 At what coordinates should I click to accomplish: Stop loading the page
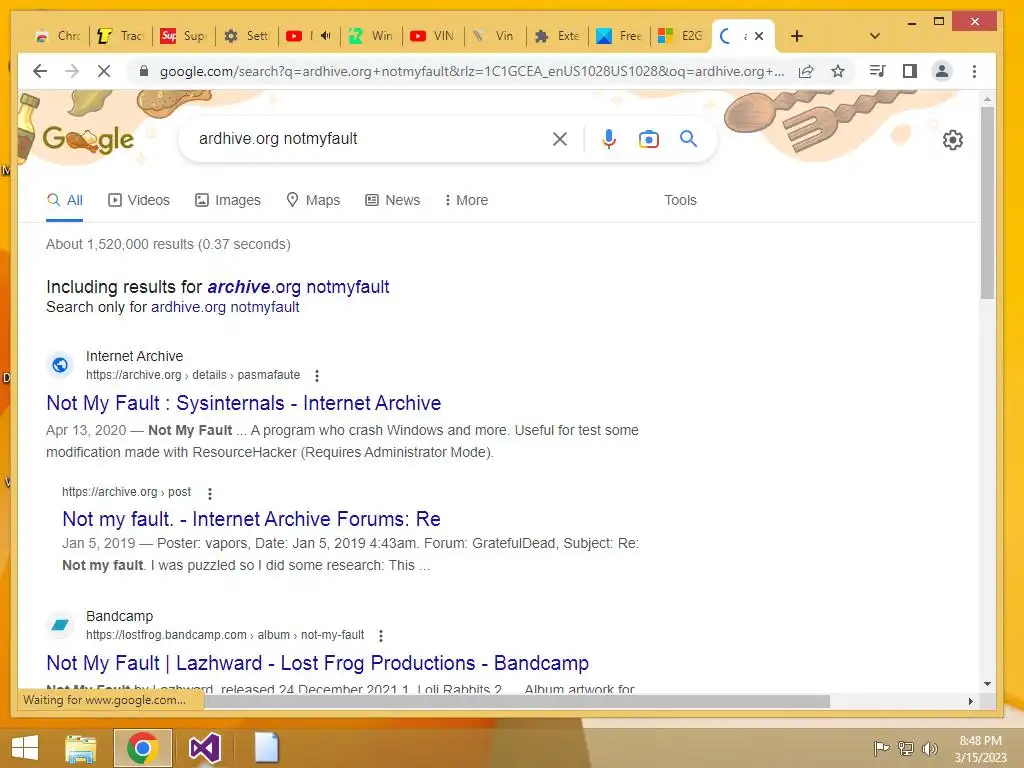pos(104,71)
